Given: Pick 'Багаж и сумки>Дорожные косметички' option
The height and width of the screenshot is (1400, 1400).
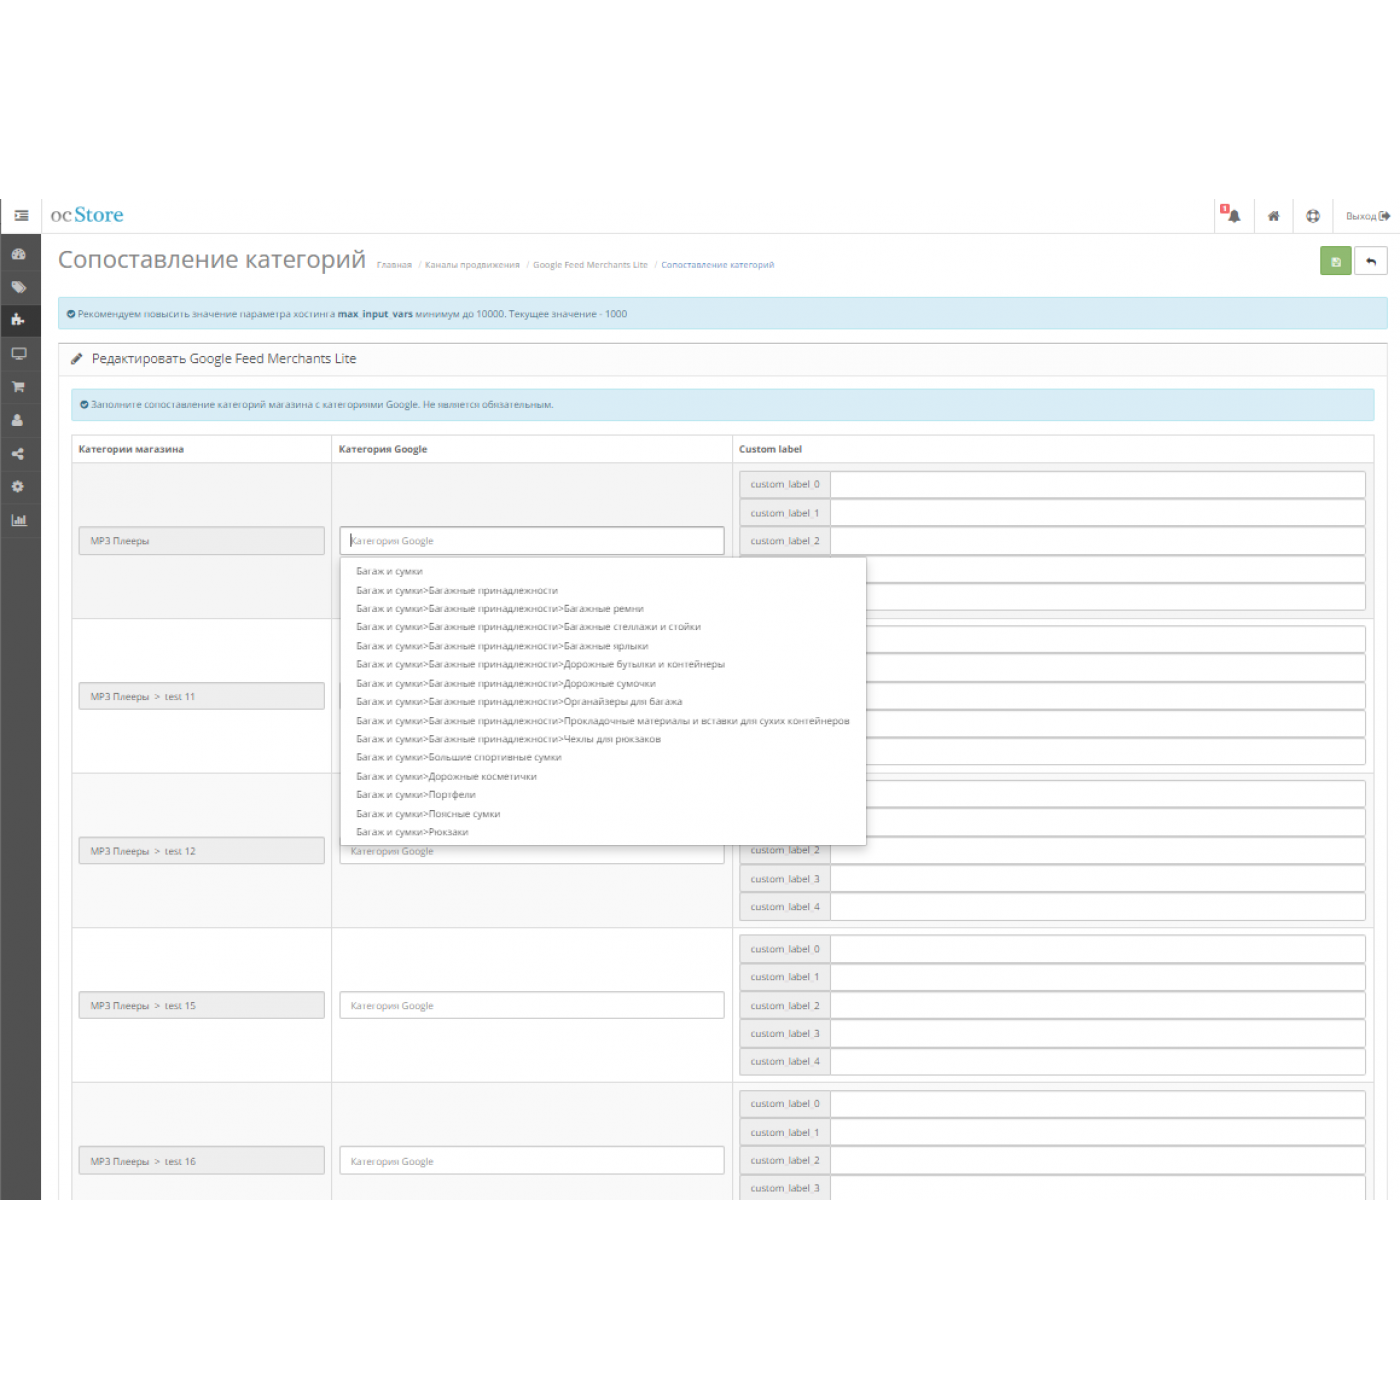Looking at the screenshot, I should (x=446, y=776).
